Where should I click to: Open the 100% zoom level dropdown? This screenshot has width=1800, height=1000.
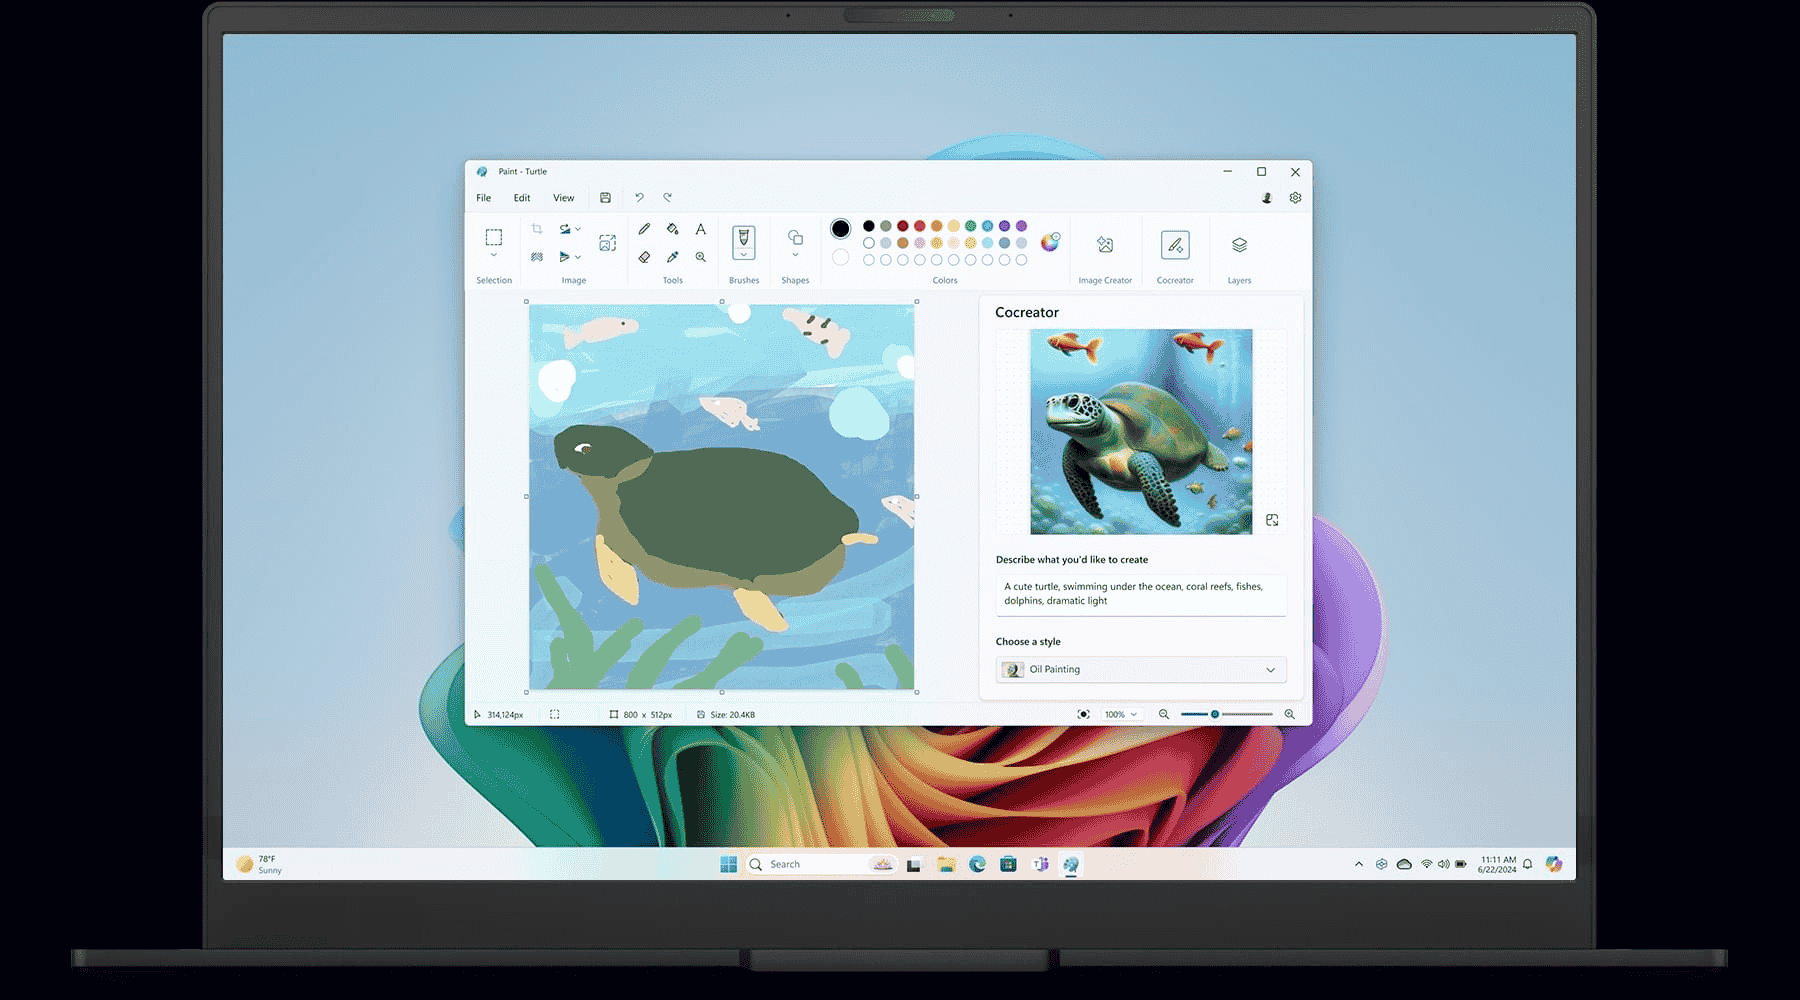click(x=1120, y=714)
